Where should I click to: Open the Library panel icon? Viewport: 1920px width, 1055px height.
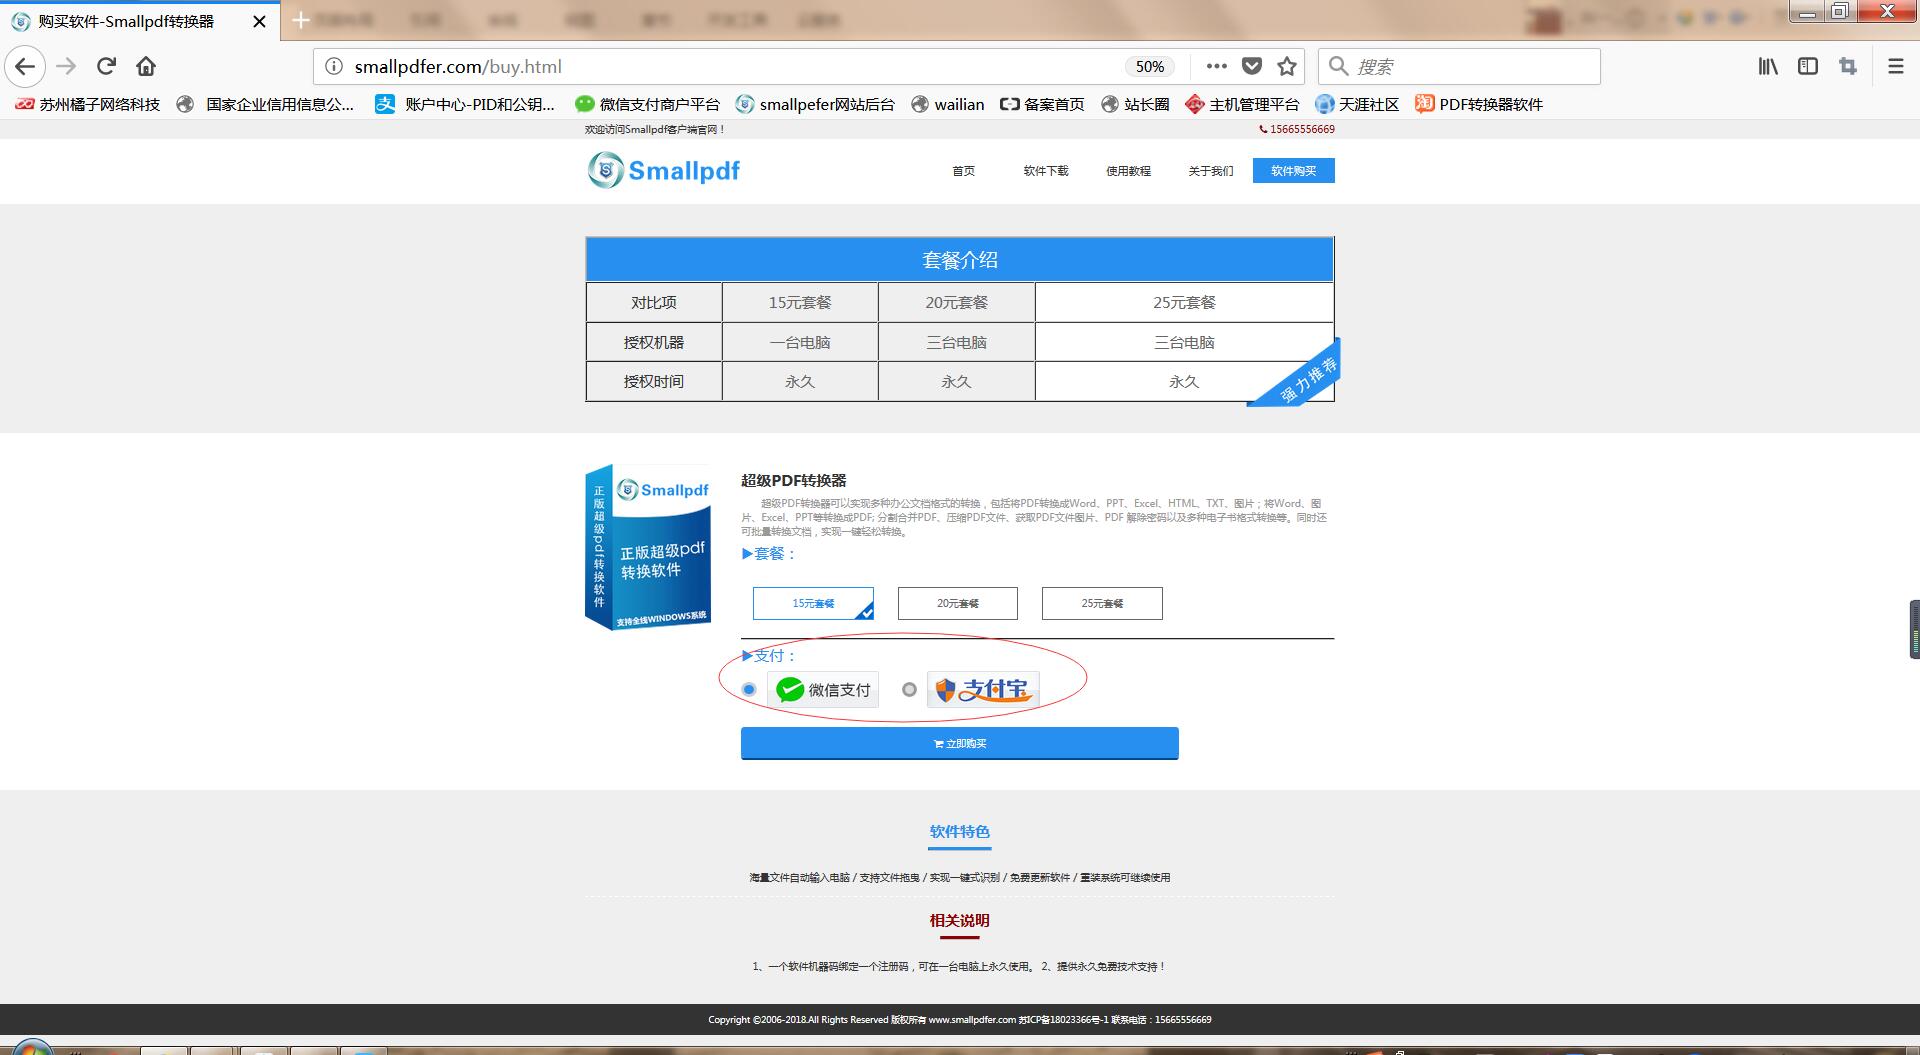(1766, 66)
